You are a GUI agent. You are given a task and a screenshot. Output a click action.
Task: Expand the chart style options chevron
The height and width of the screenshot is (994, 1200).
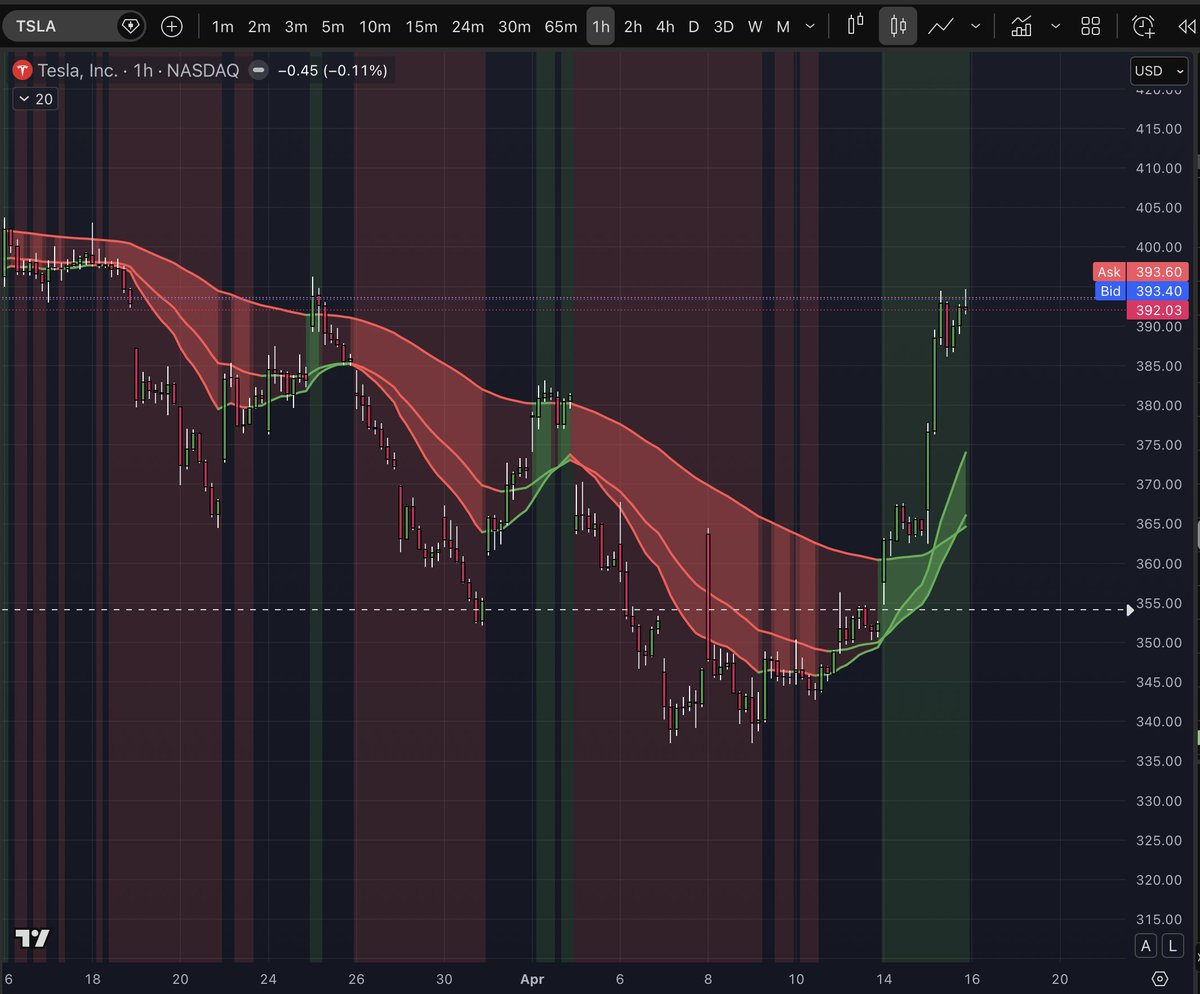975,26
